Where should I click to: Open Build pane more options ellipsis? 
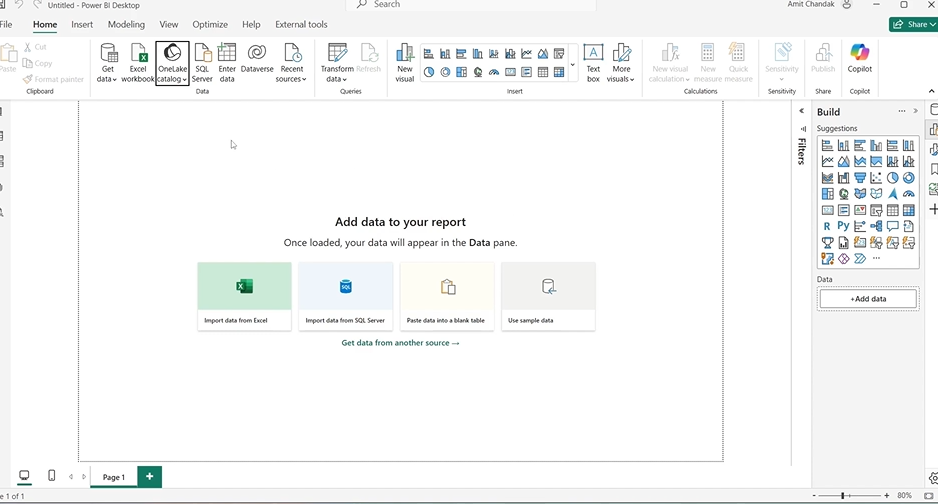click(x=902, y=111)
